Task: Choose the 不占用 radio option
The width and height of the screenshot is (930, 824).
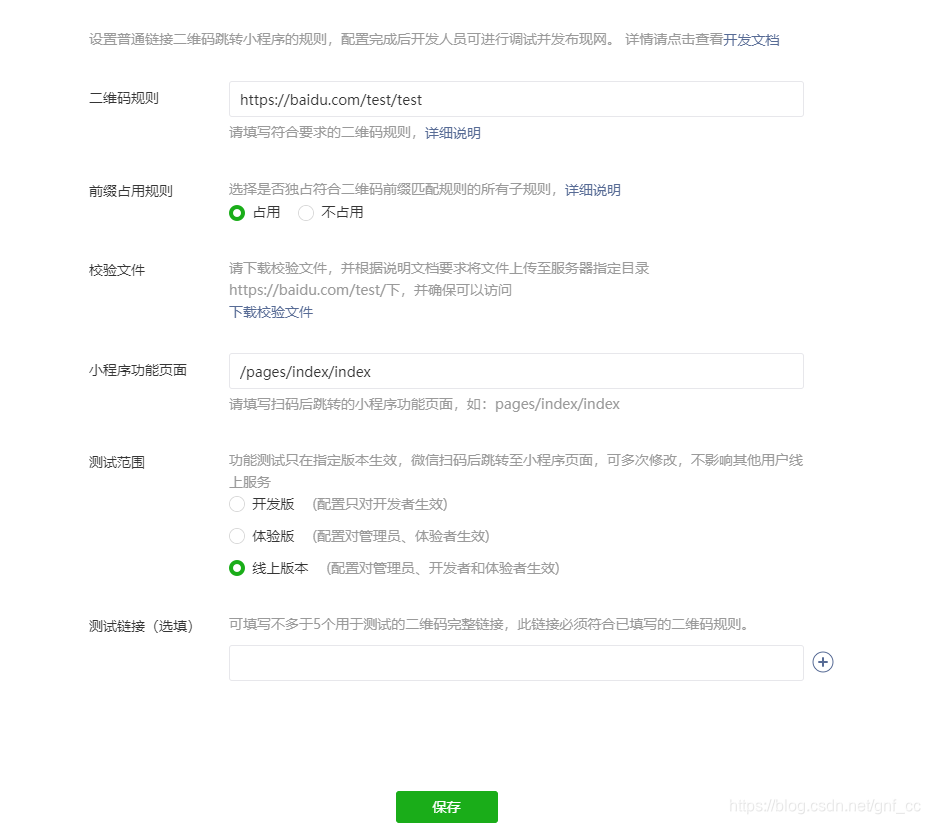Action: point(305,212)
